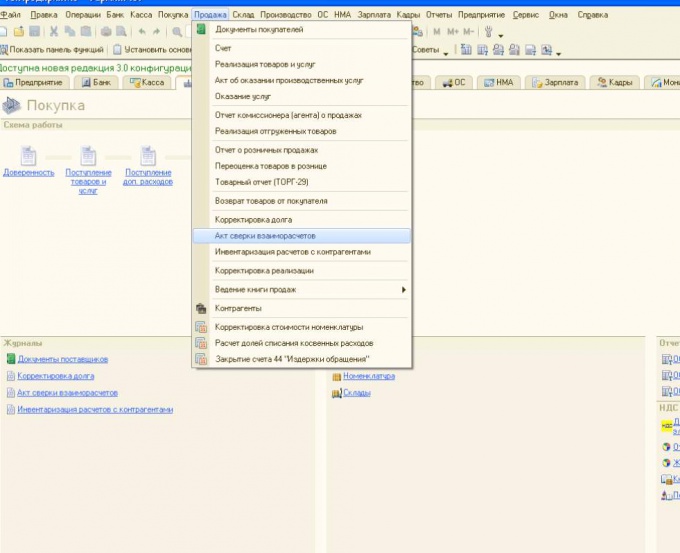Switch to the Касса tab
The width and height of the screenshot is (680, 553).
pyautogui.click(x=147, y=82)
